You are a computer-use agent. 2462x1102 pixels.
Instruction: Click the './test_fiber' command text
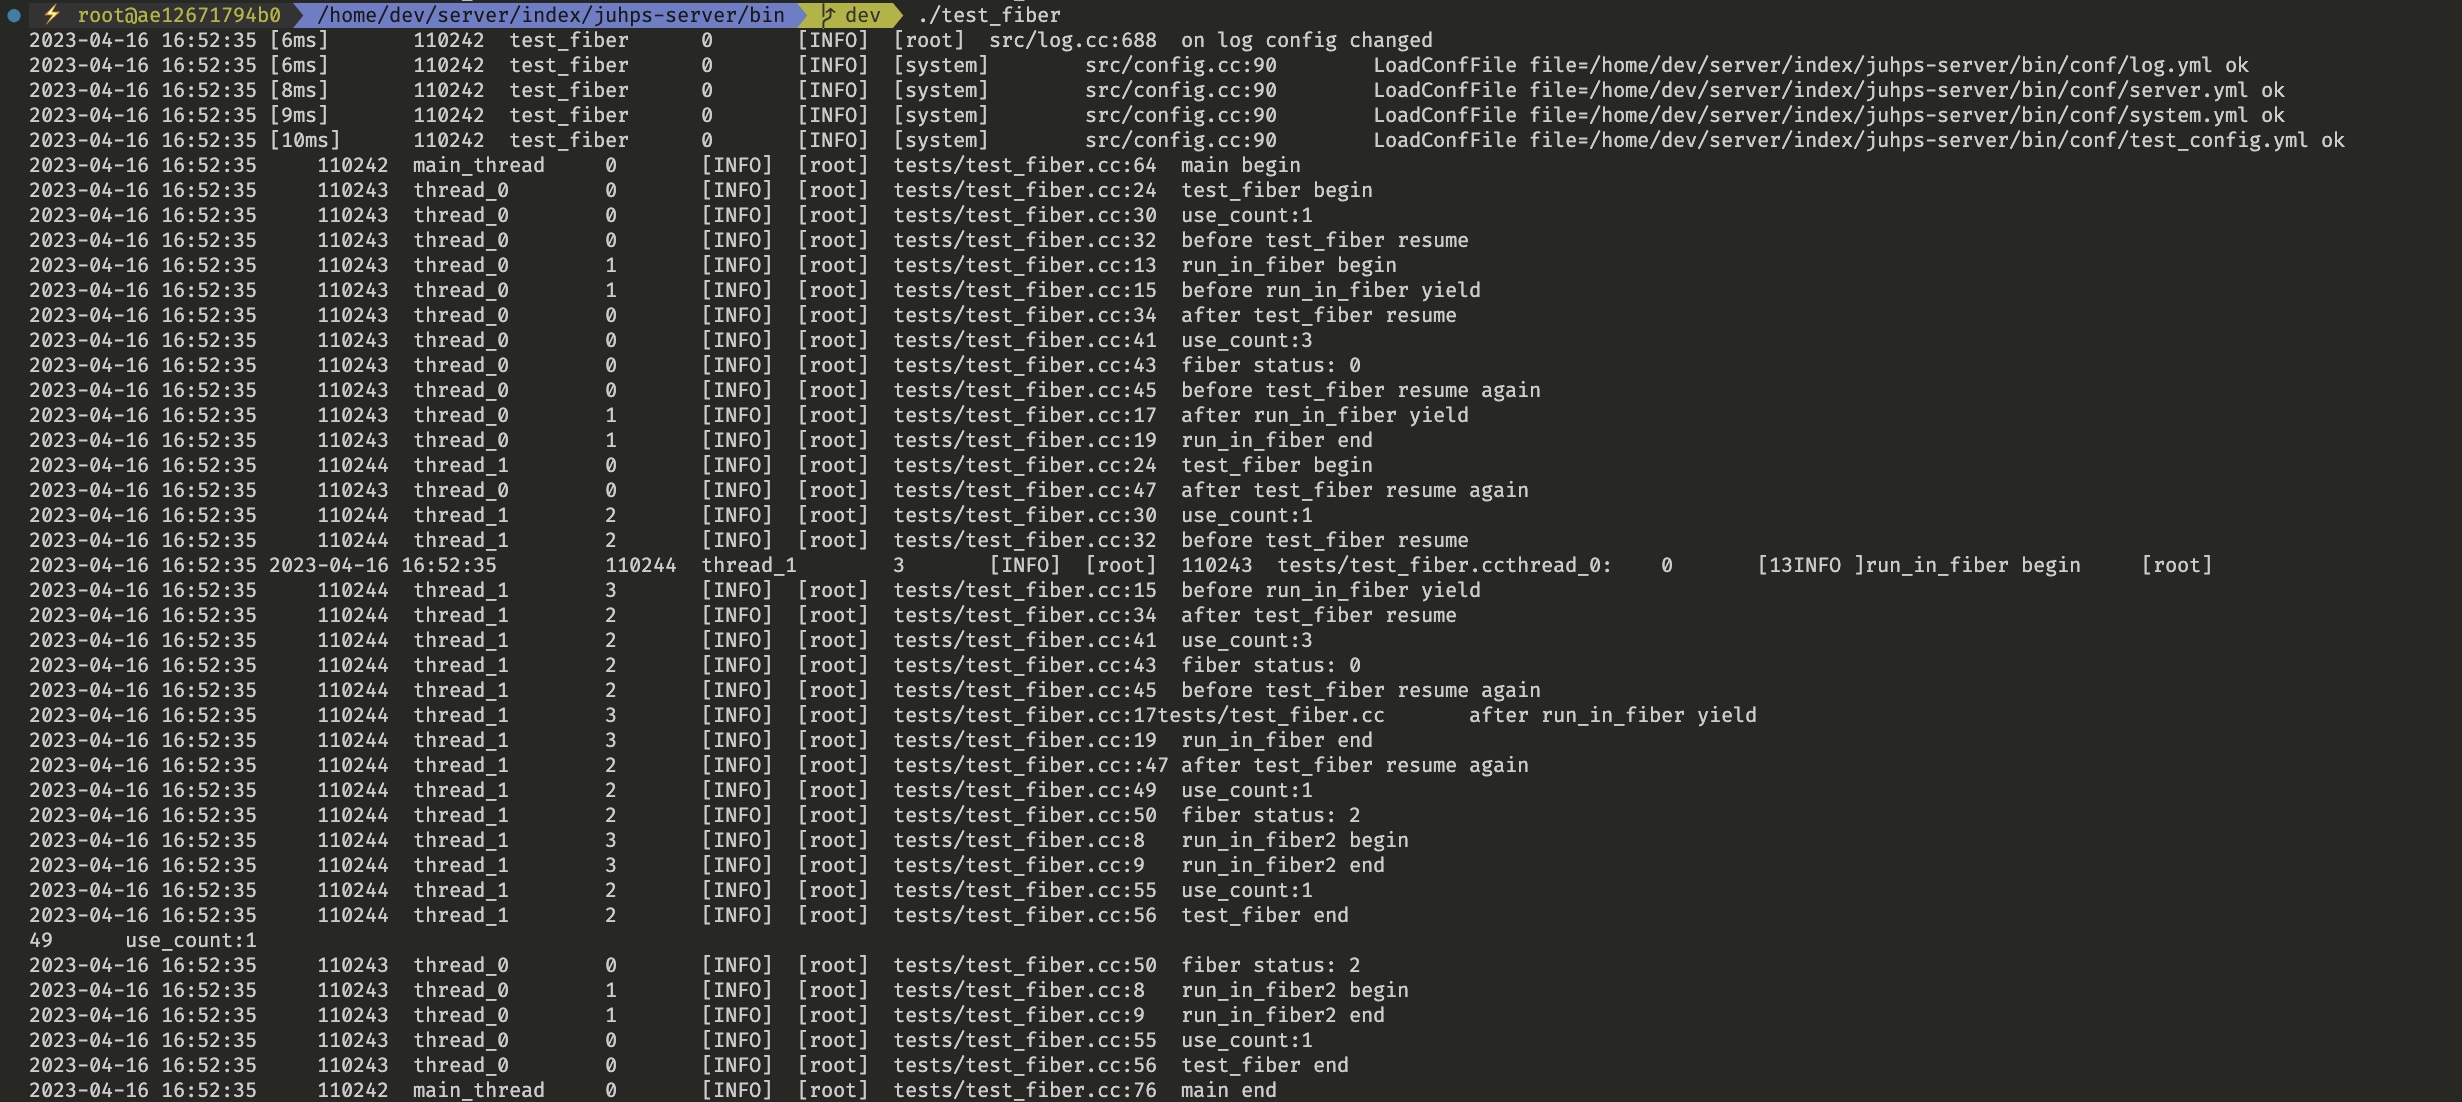(989, 15)
